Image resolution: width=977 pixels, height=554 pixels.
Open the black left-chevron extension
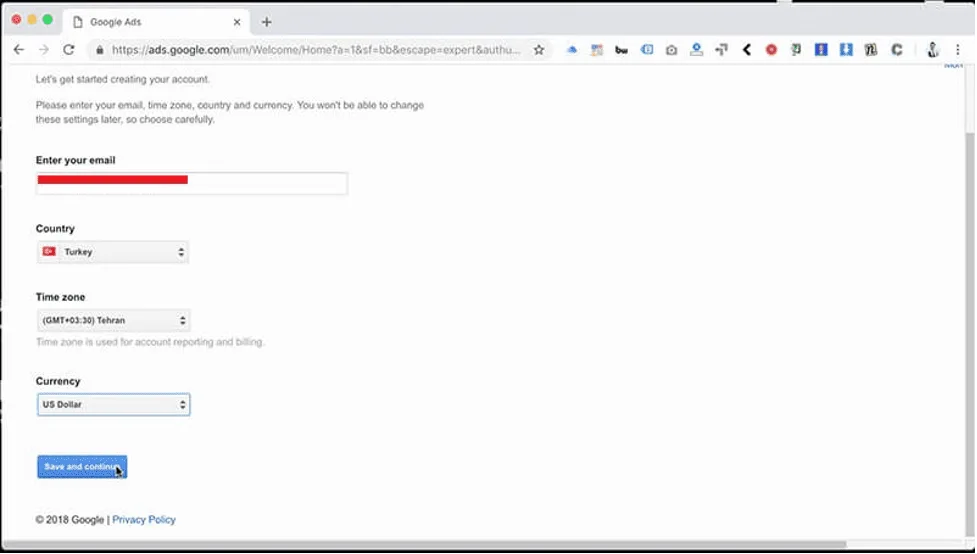click(746, 50)
